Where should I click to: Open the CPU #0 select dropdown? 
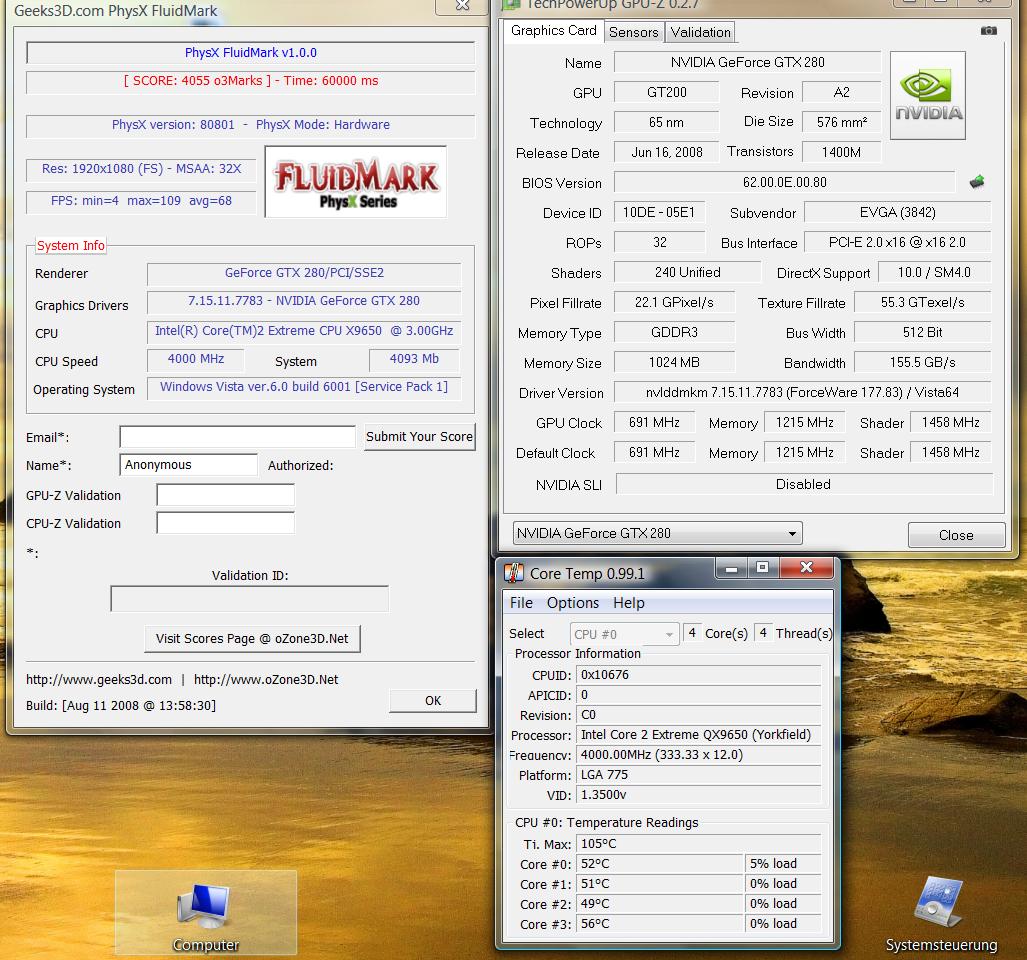pyautogui.click(x=624, y=634)
